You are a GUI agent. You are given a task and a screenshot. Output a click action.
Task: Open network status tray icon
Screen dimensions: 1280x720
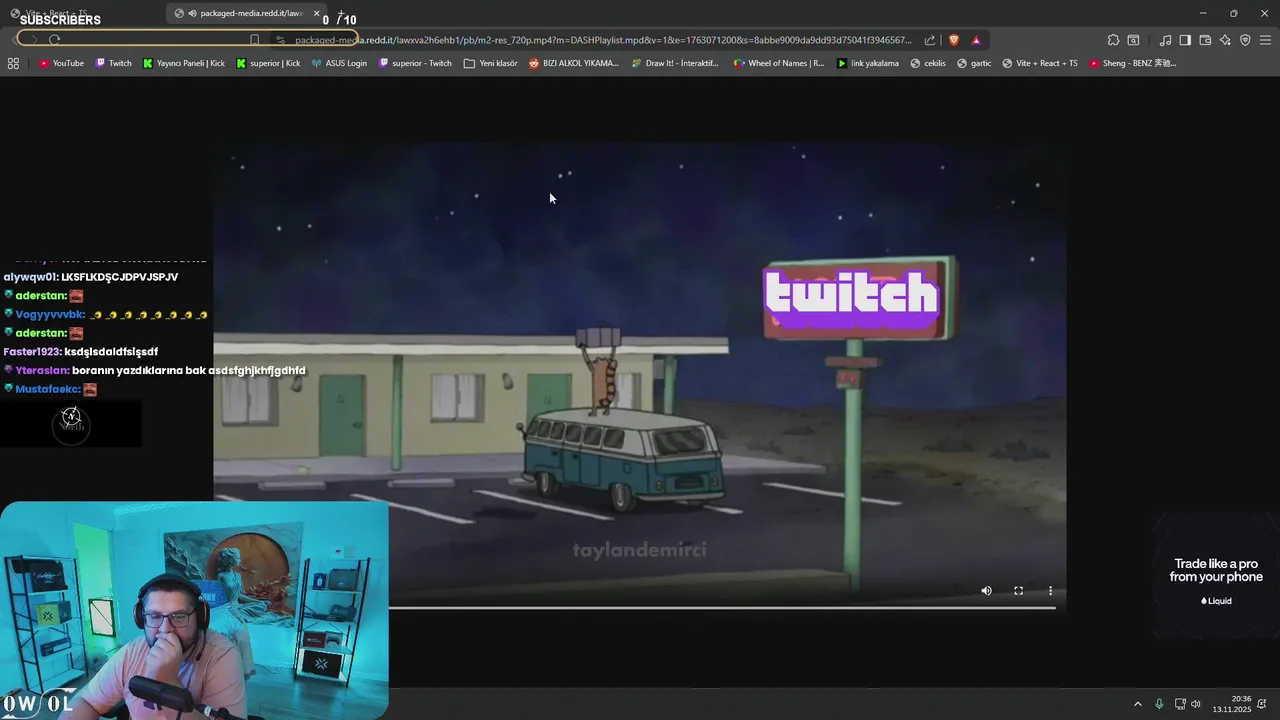1180,704
